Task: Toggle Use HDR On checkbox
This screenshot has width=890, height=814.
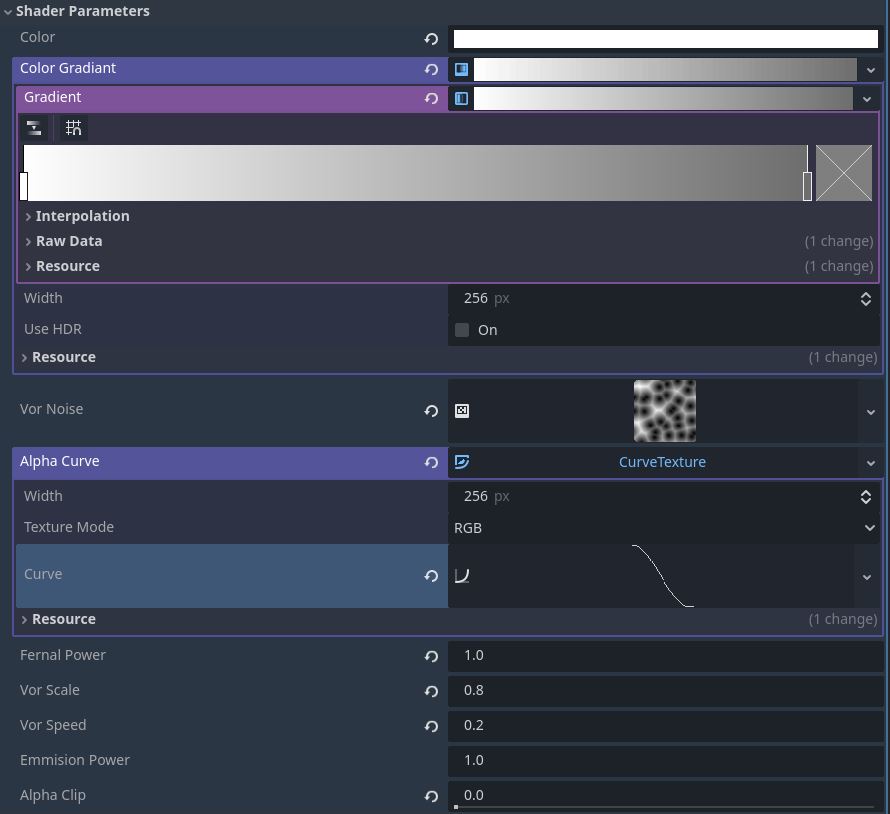Action: pyautogui.click(x=462, y=330)
